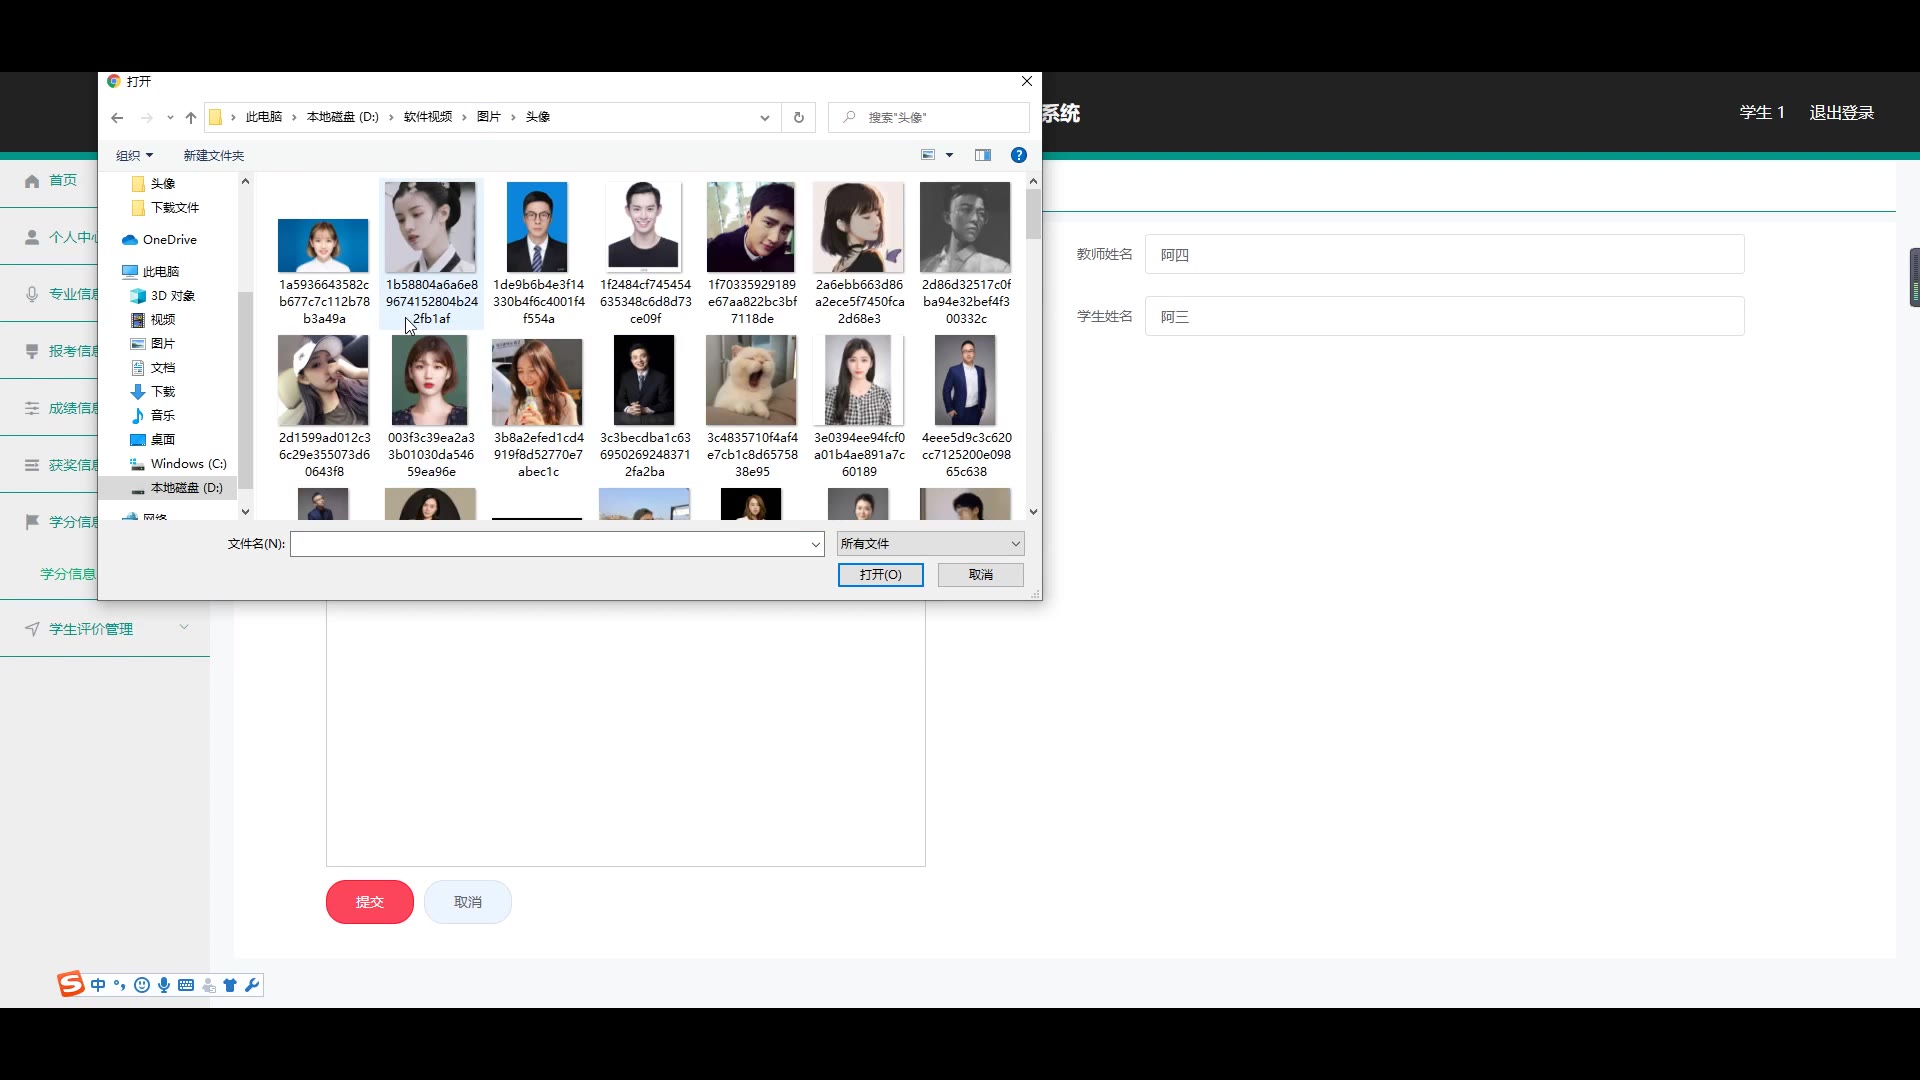Select cat image 3c4835710f4af4 thumbnail
The image size is (1920, 1080).
tap(751, 380)
